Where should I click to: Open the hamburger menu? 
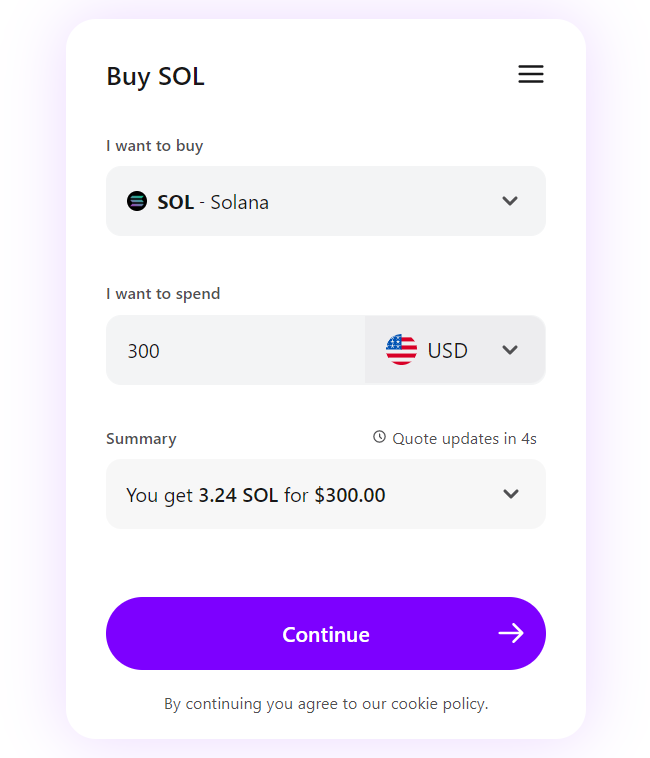click(x=531, y=74)
